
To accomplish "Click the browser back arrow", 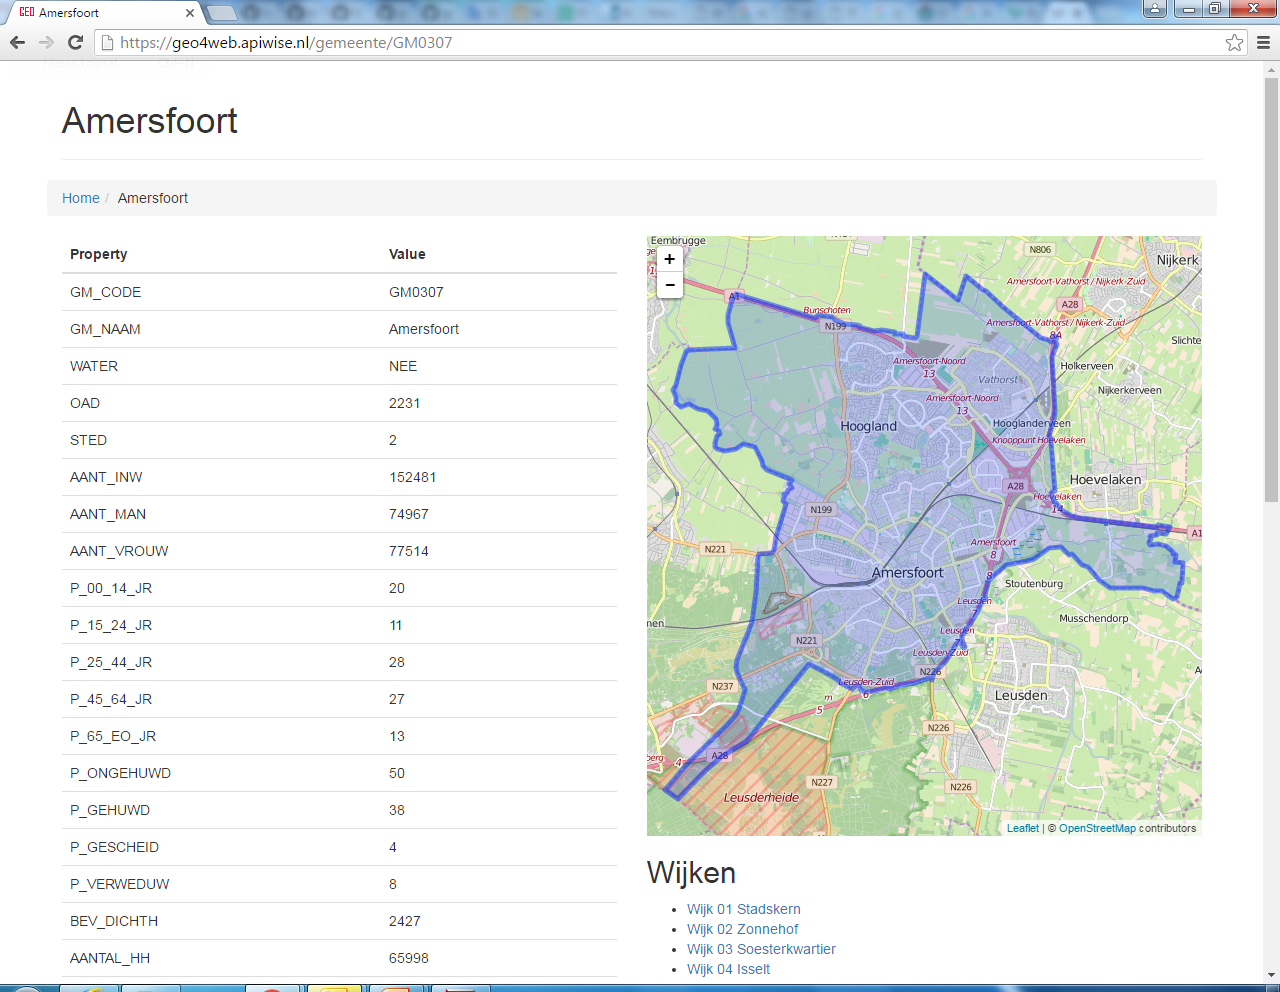I will pyautogui.click(x=17, y=42).
